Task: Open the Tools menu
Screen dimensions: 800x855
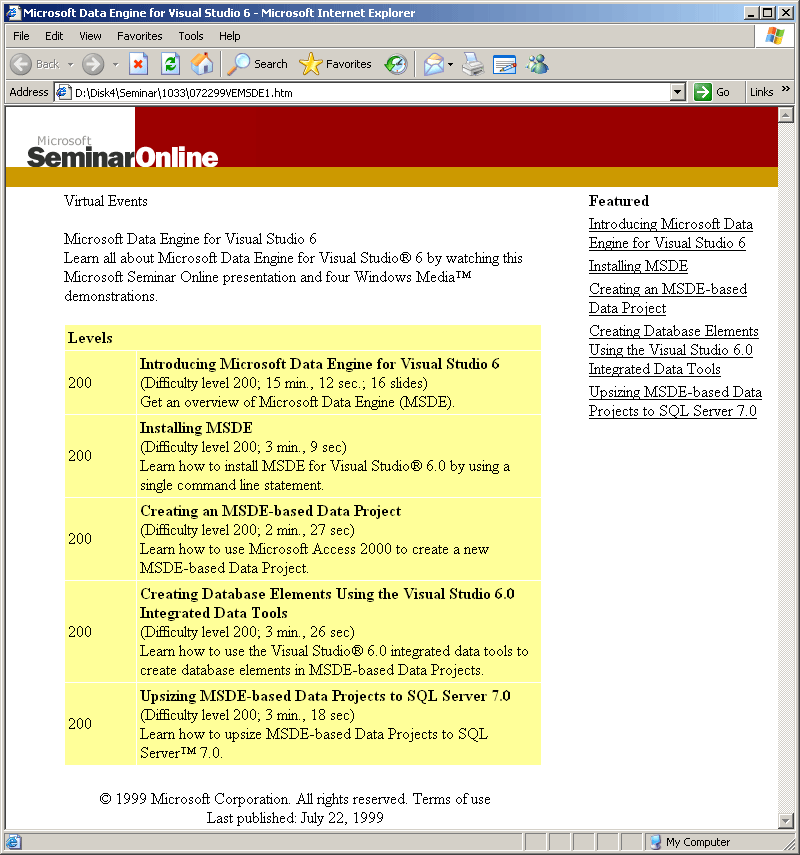Action: [x=191, y=36]
